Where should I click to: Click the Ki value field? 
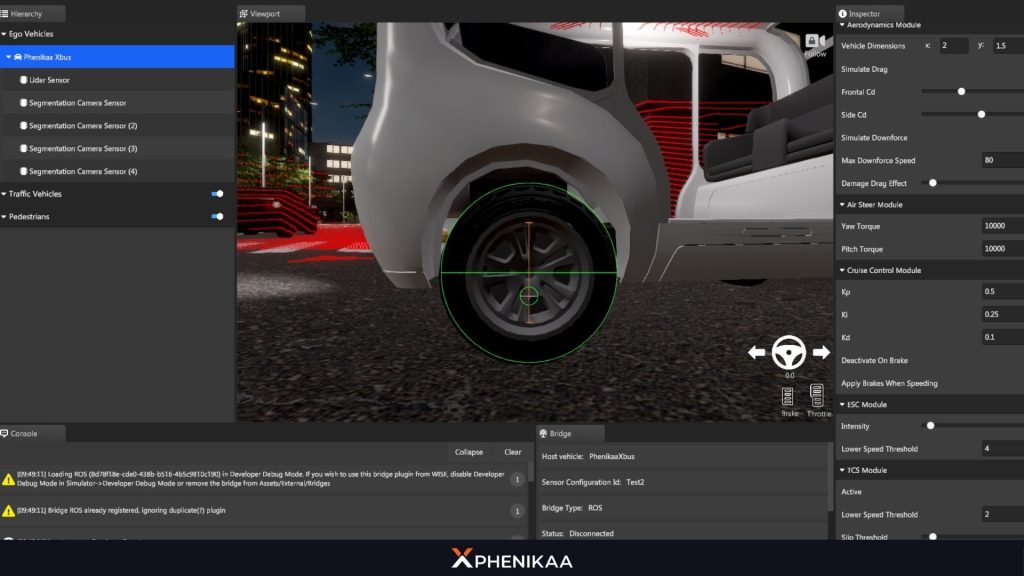(1002, 314)
